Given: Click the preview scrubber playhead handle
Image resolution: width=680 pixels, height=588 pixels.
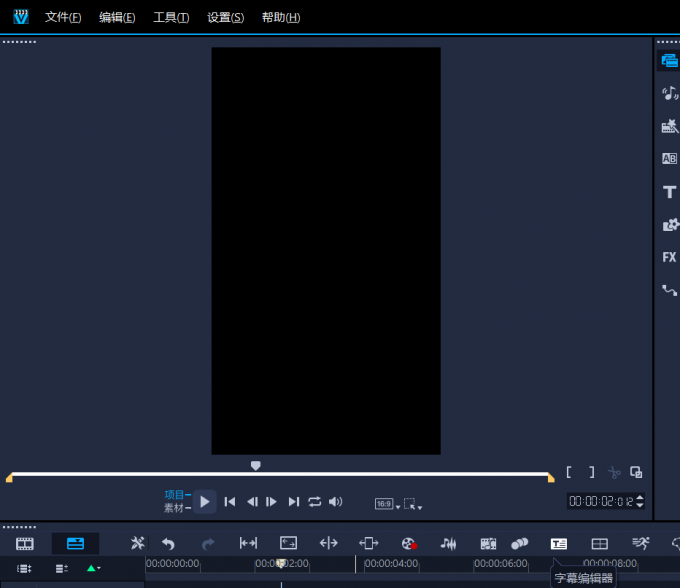Looking at the screenshot, I should click(256, 466).
